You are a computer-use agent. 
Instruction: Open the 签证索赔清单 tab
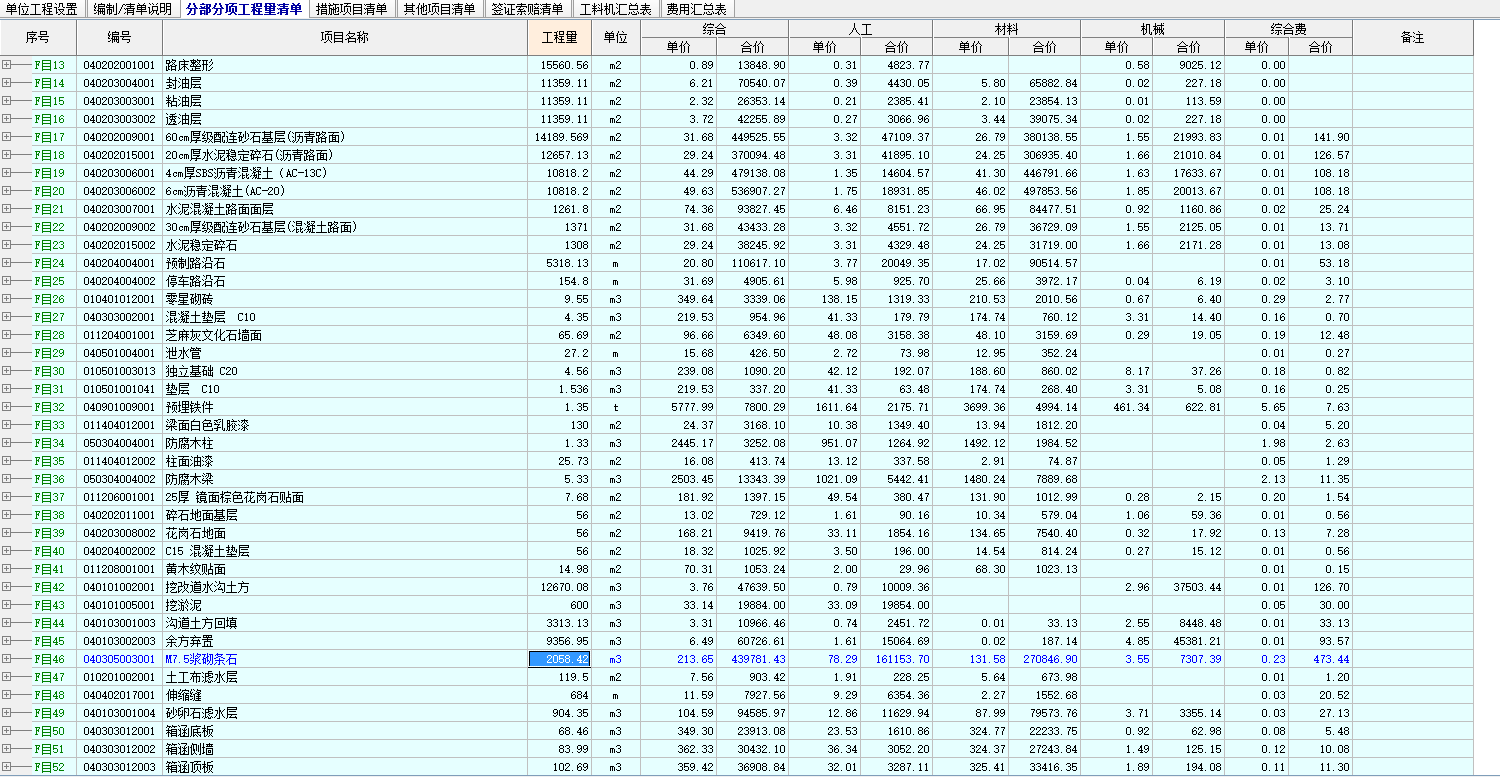(x=527, y=10)
